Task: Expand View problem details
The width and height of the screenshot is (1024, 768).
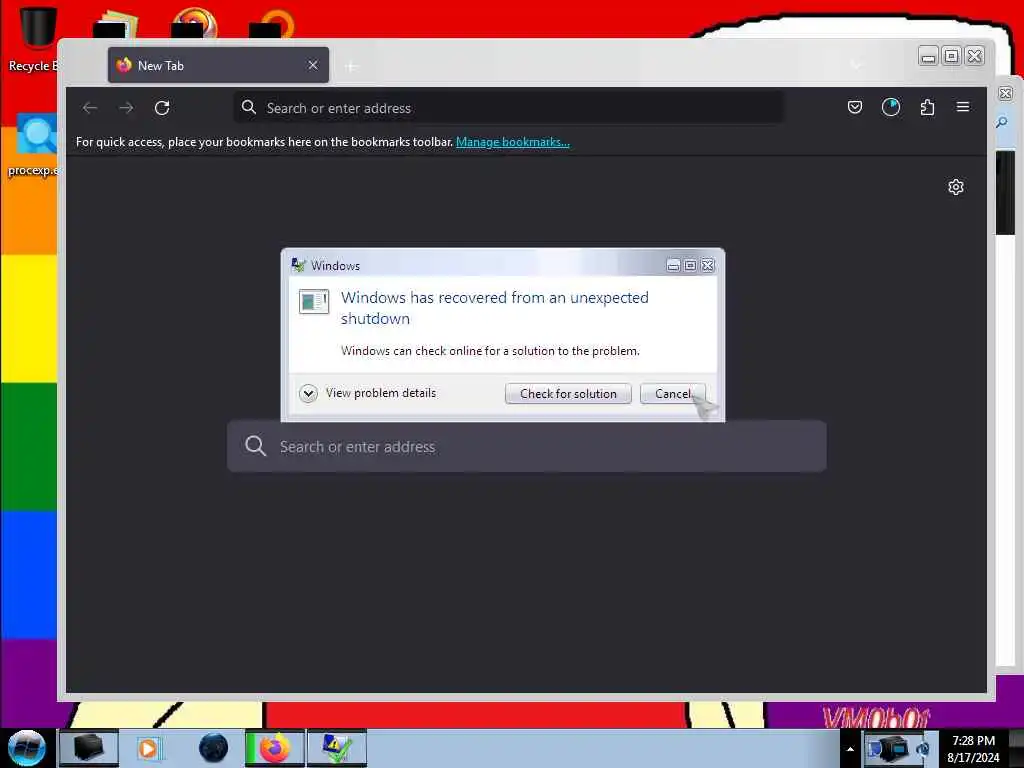Action: (x=368, y=393)
